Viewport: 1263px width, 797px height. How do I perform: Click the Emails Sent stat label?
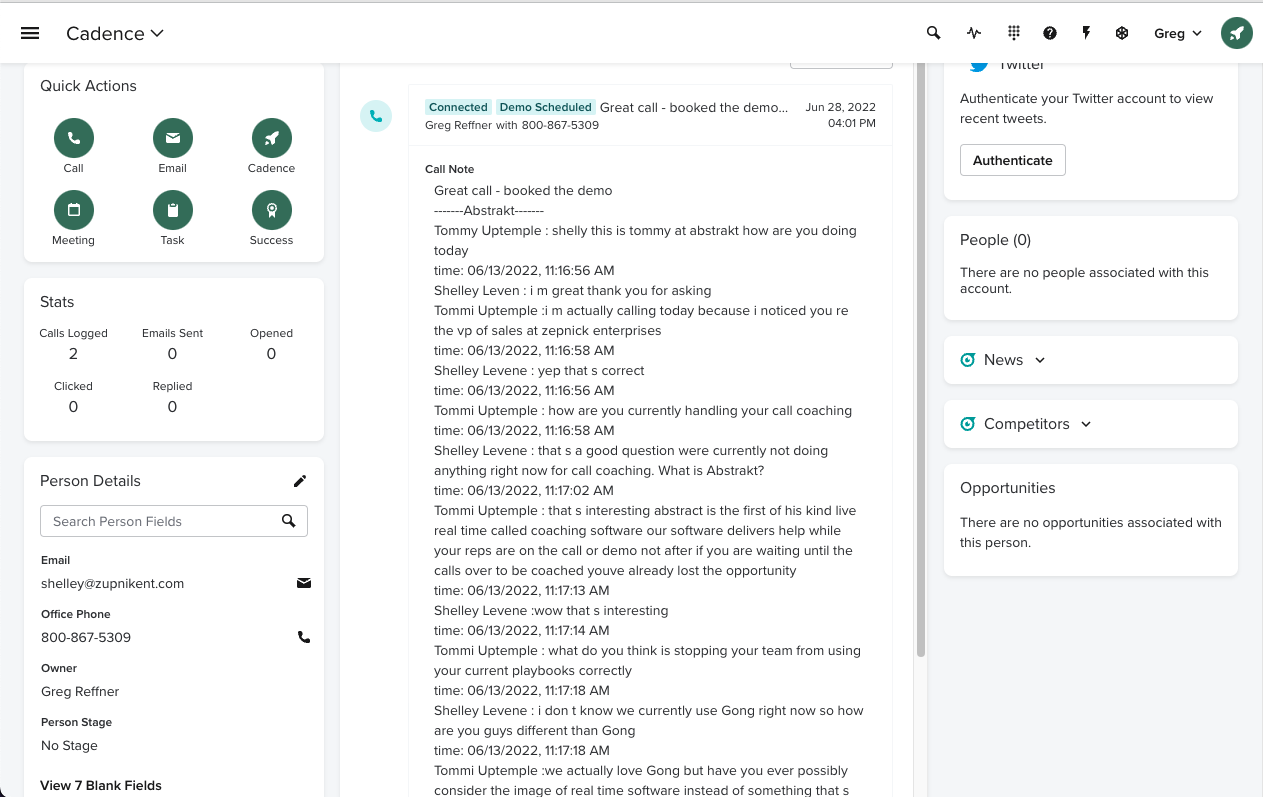173,333
